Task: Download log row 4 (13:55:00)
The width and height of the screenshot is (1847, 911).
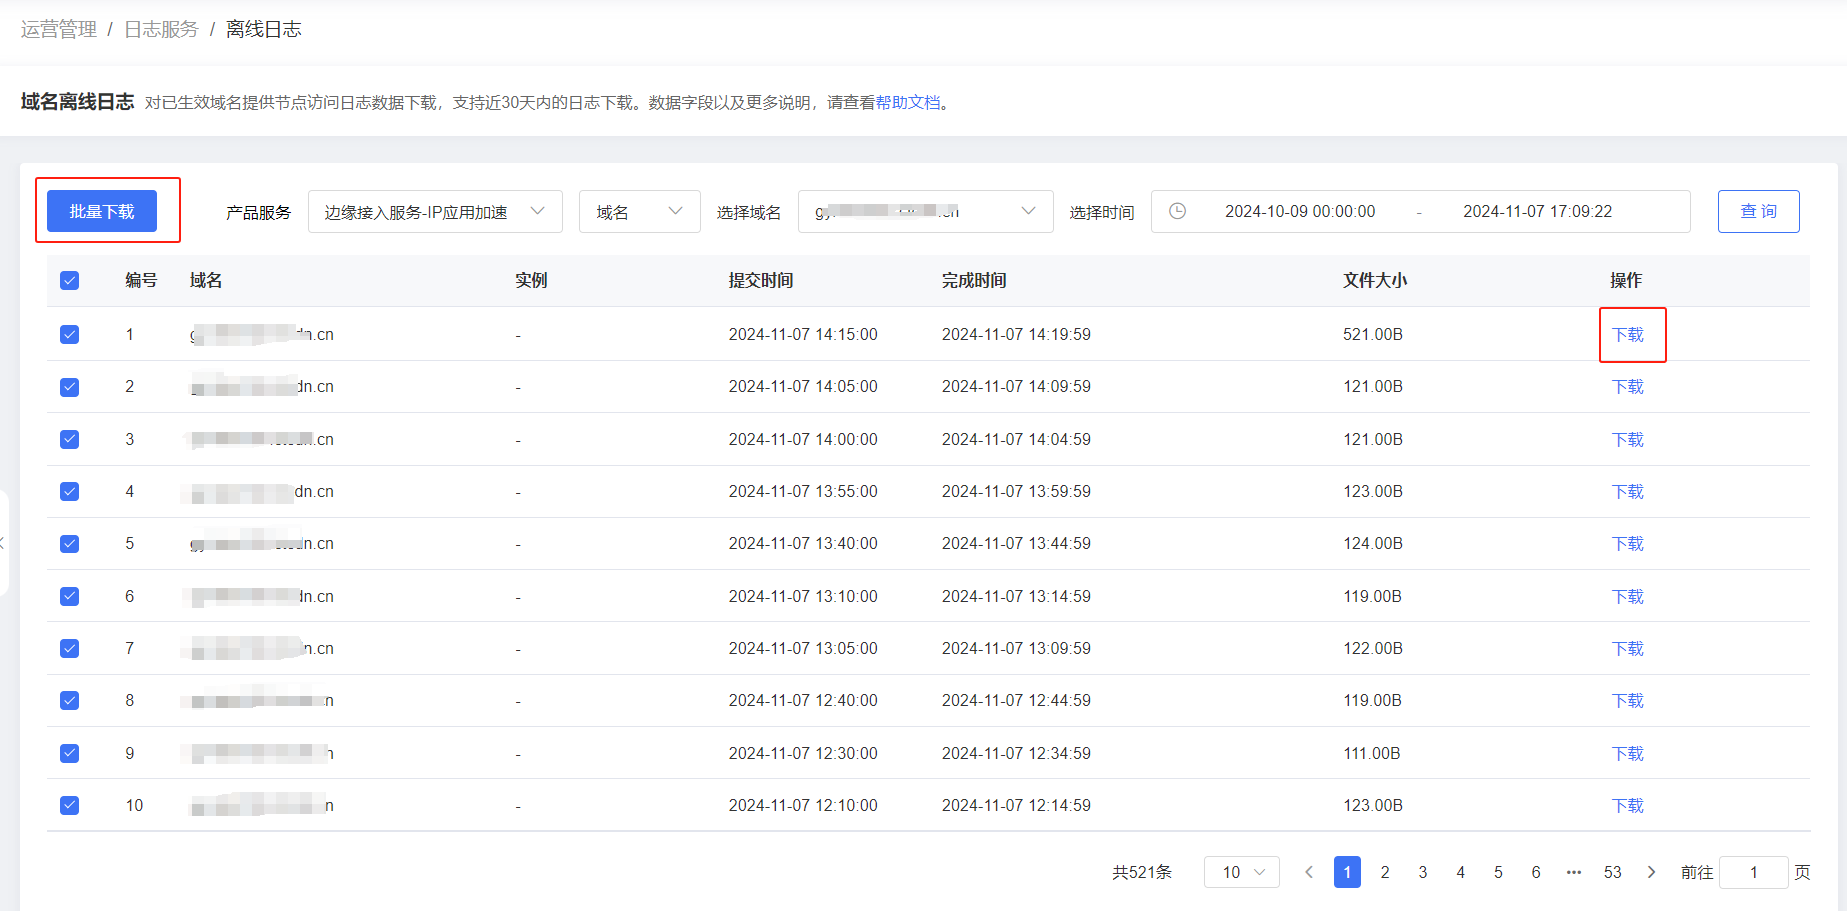Action: [1628, 491]
